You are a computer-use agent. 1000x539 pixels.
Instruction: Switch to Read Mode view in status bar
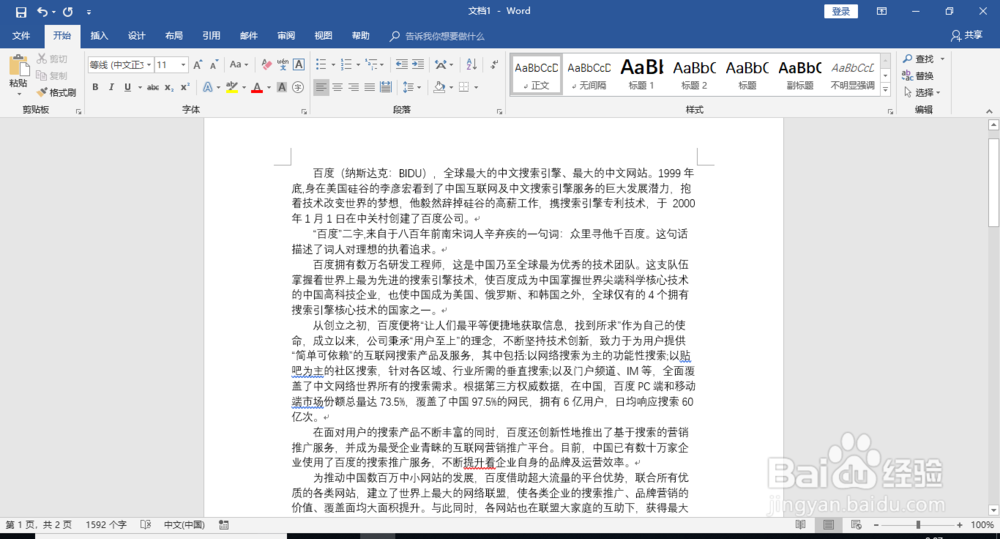800,525
